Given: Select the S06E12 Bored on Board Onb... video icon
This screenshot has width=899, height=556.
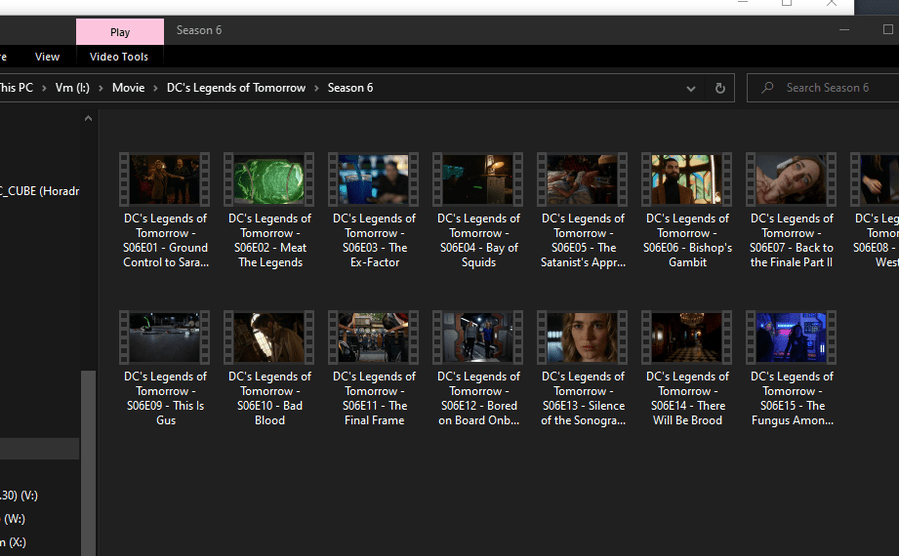Looking at the screenshot, I should click(478, 338).
